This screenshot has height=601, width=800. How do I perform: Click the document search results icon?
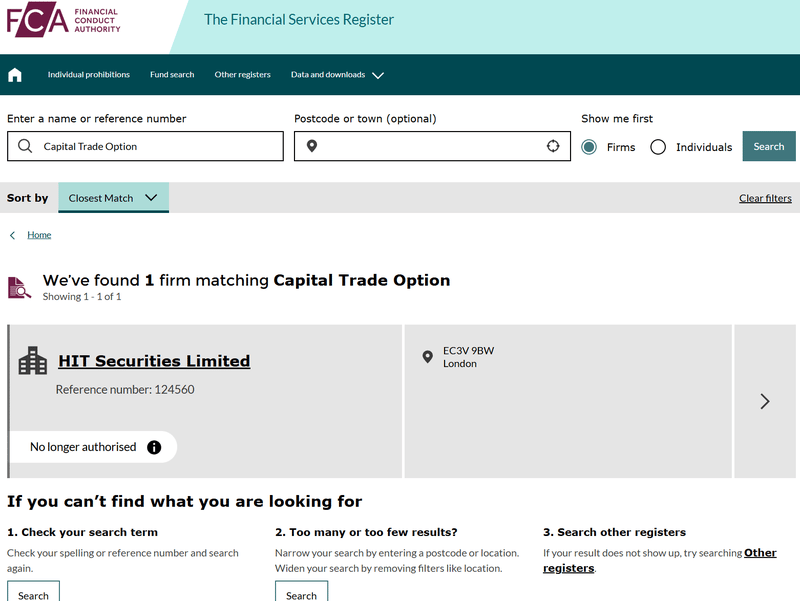coord(19,288)
